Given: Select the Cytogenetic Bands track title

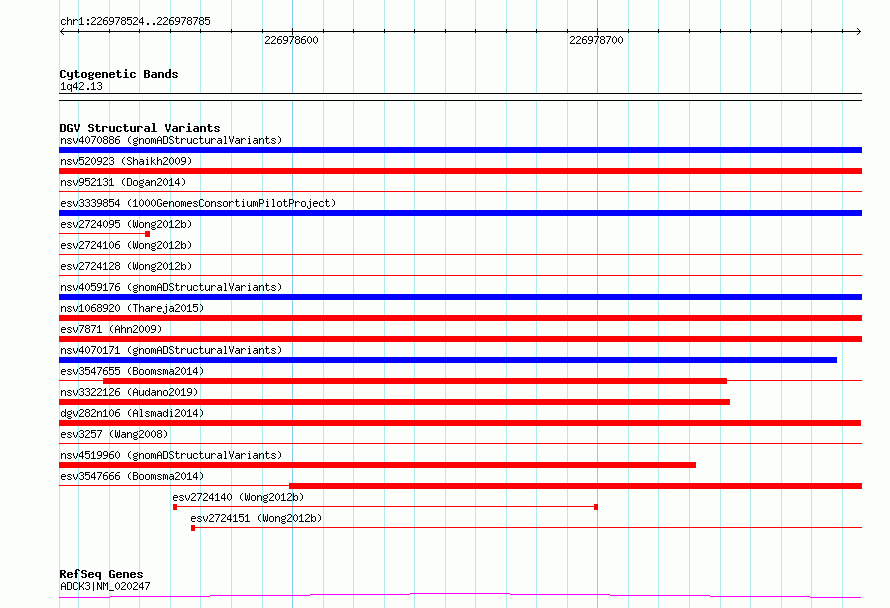Looking at the screenshot, I should pos(119,74).
